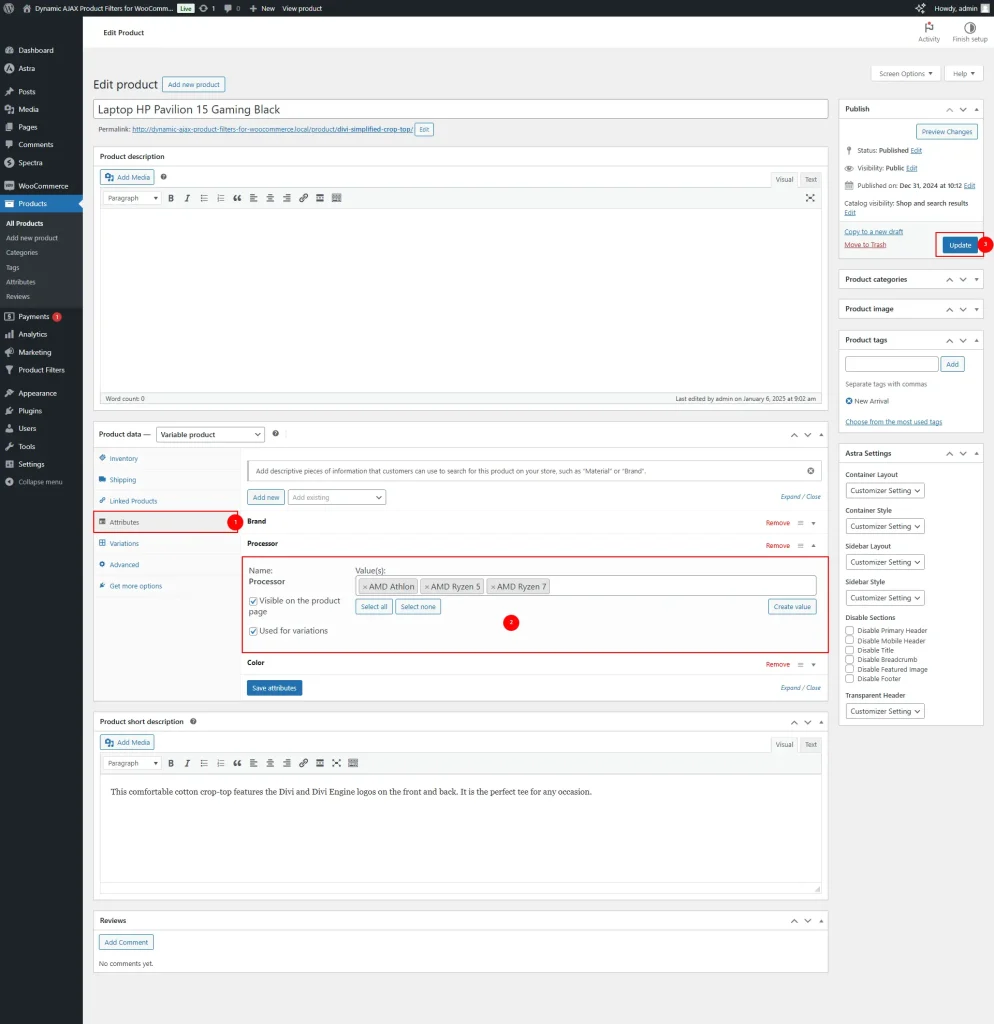Click the product title input field

tap(460, 109)
